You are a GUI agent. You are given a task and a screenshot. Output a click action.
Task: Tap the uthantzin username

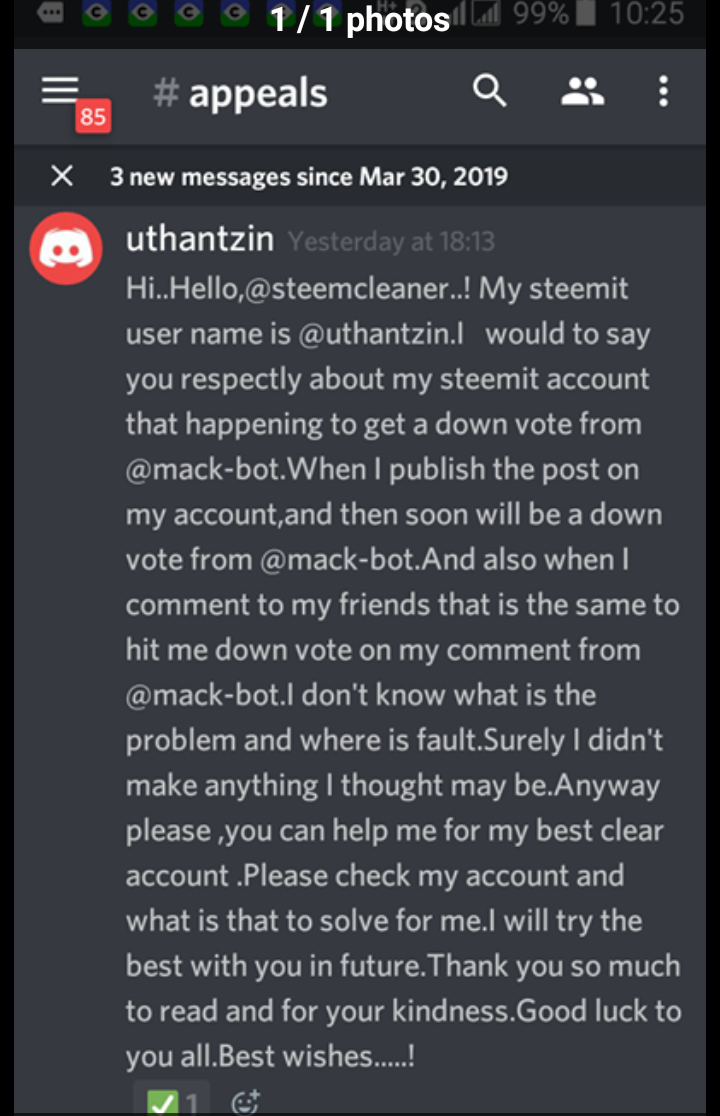tap(200, 238)
